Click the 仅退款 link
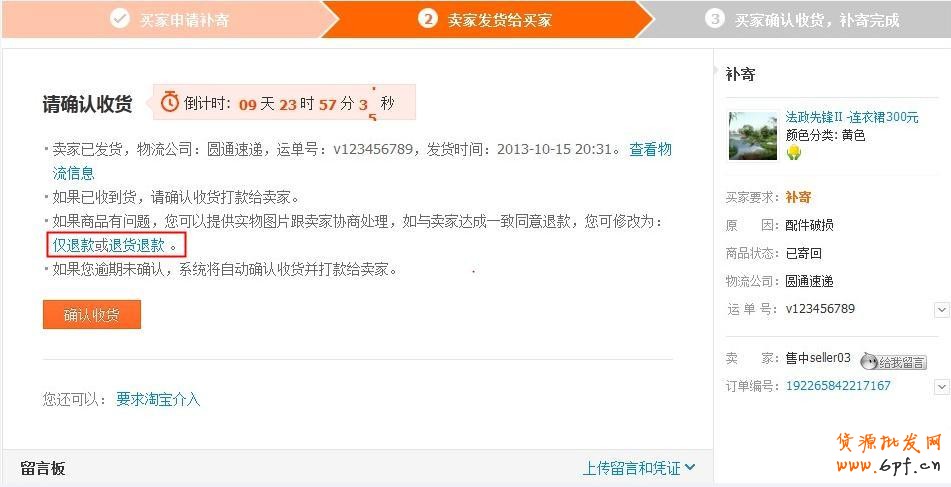This screenshot has width=951, height=487. point(73,245)
